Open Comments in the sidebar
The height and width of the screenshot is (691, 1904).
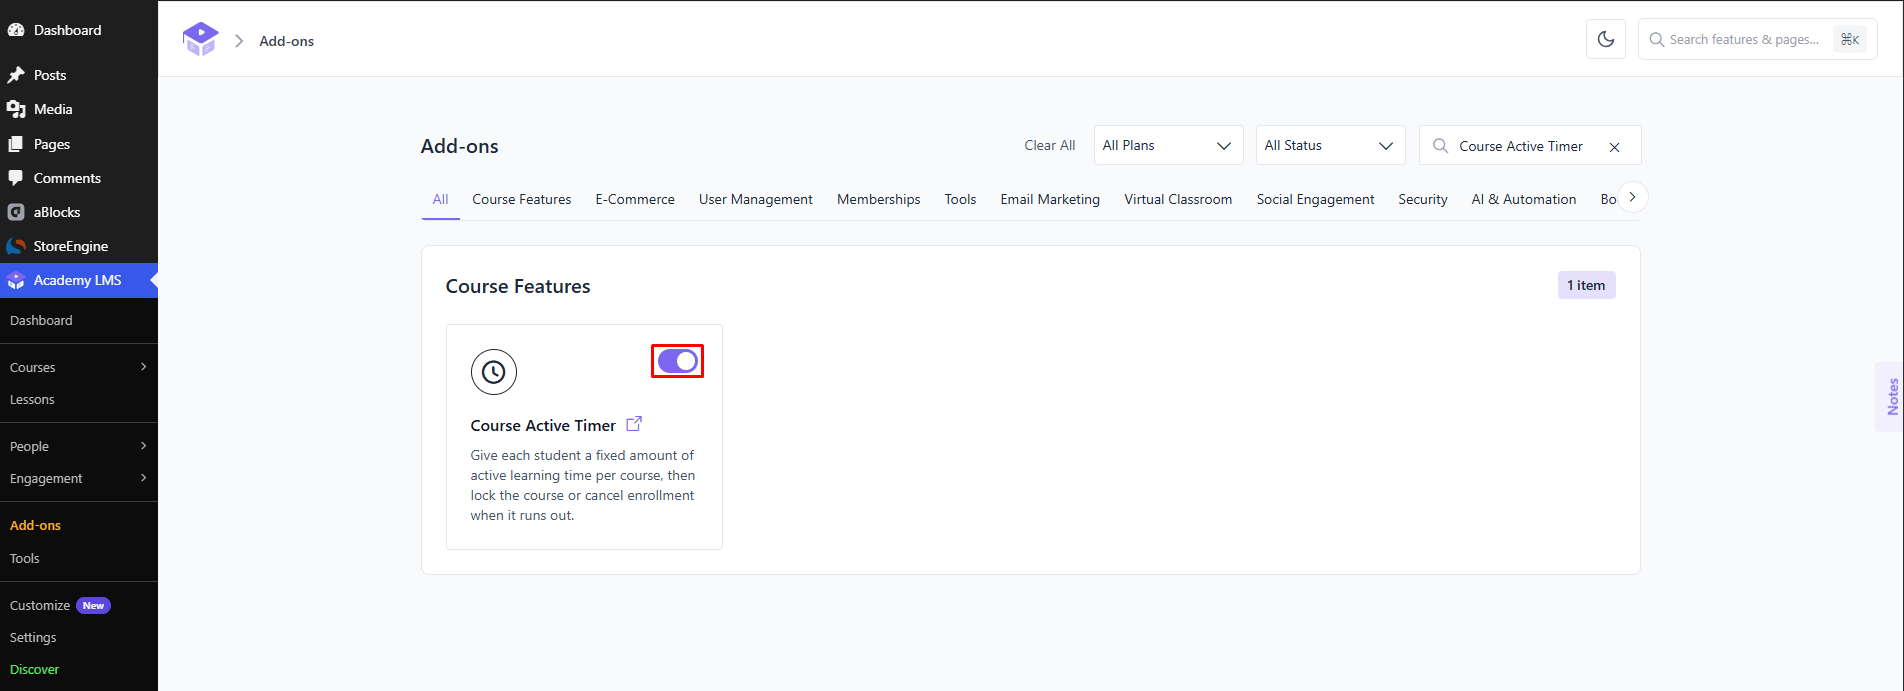[x=79, y=178]
